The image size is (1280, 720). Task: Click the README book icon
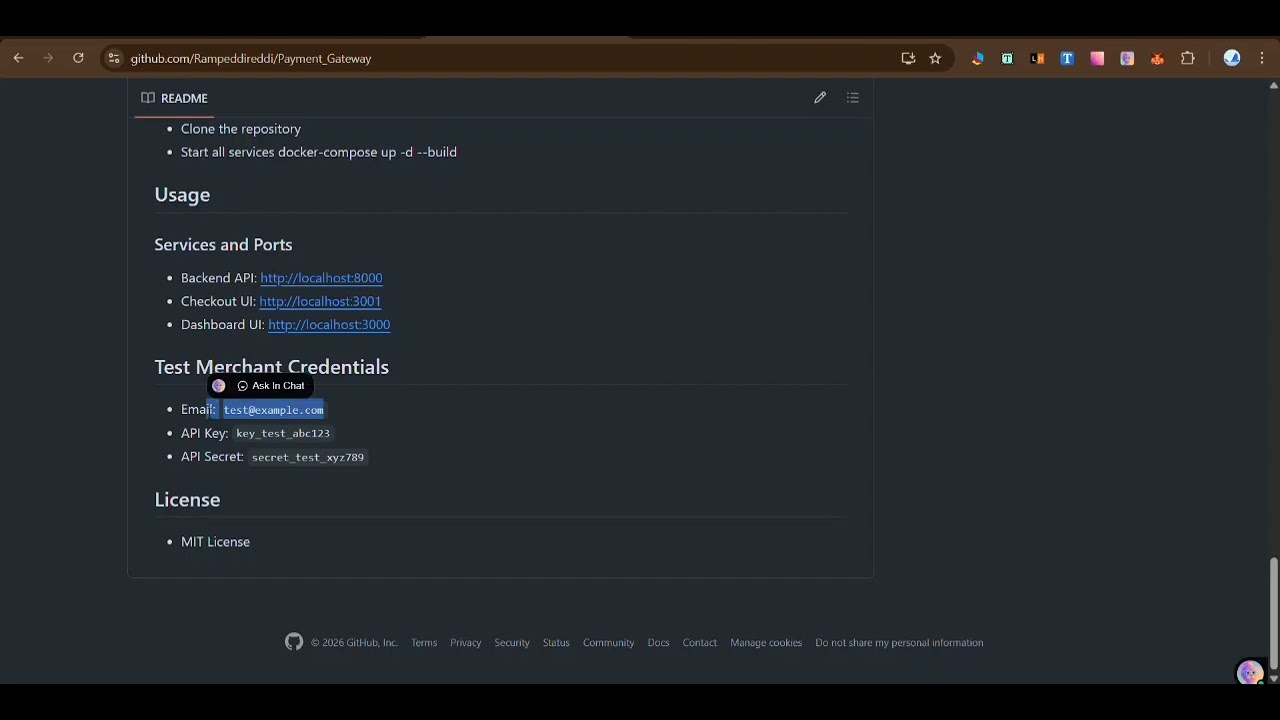point(148,98)
